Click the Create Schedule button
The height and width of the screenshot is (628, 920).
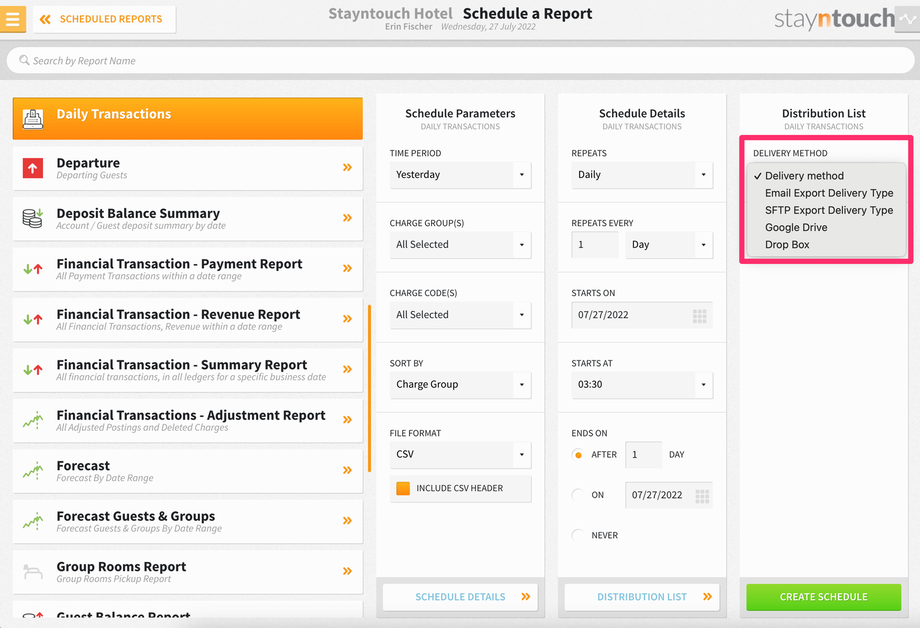(x=824, y=597)
